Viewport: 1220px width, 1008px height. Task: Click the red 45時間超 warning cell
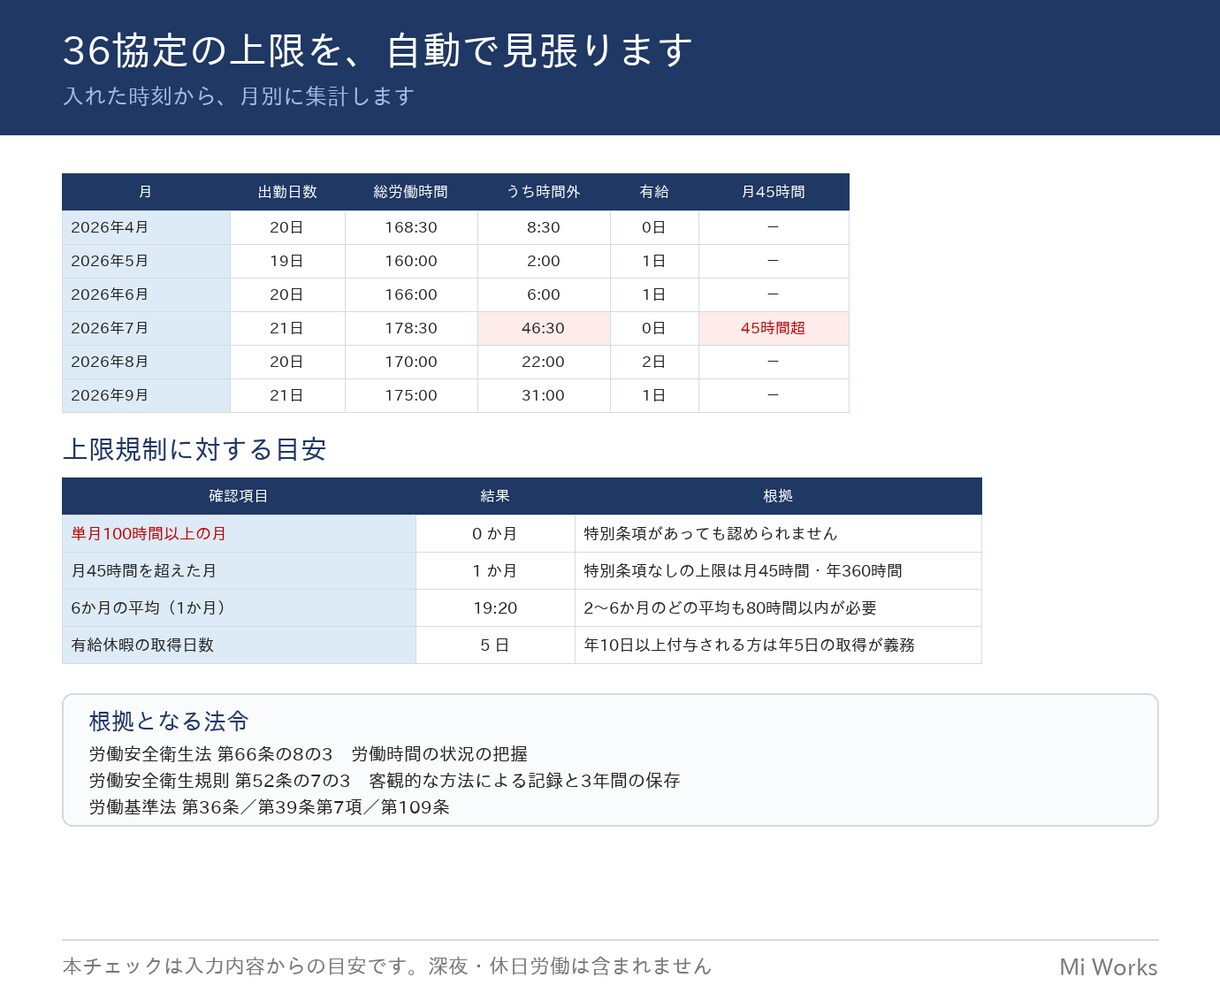click(773, 328)
